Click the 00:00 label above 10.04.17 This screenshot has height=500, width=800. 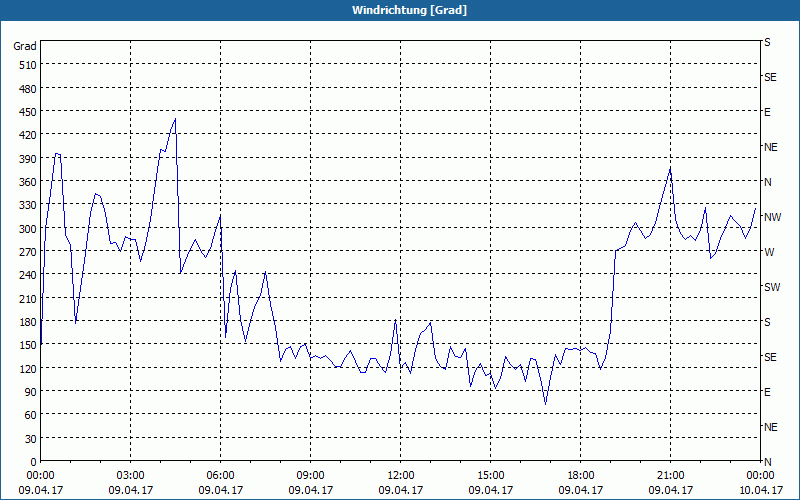[760, 476]
